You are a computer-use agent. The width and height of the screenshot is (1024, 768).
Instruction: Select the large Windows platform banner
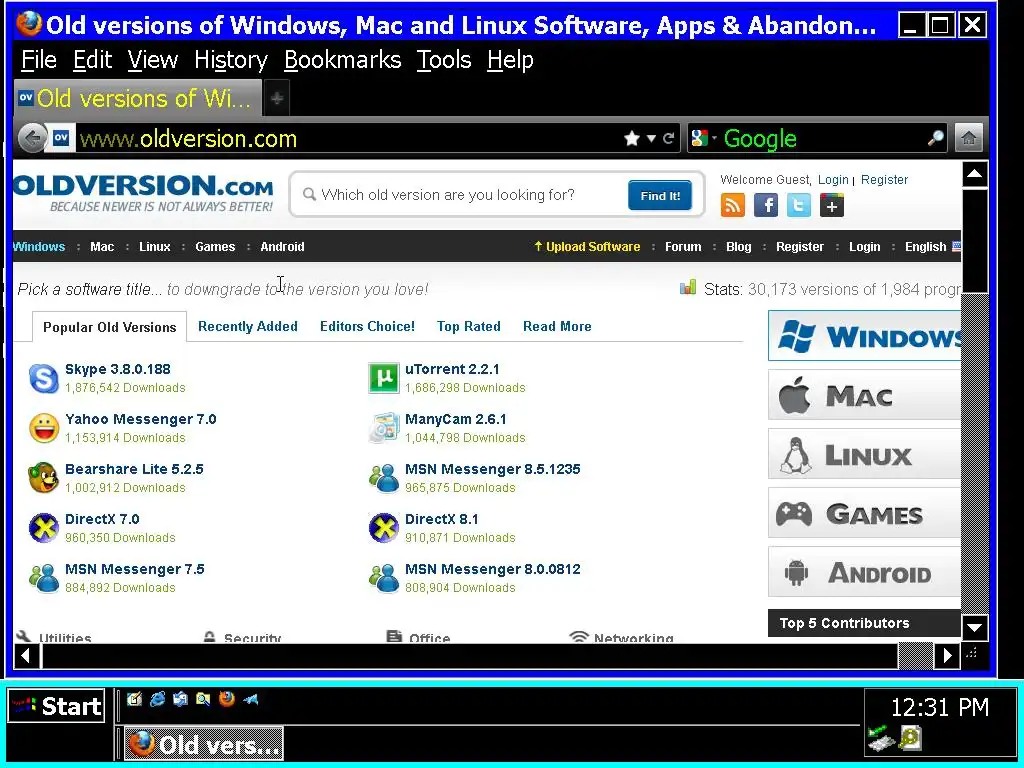click(864, 336)
